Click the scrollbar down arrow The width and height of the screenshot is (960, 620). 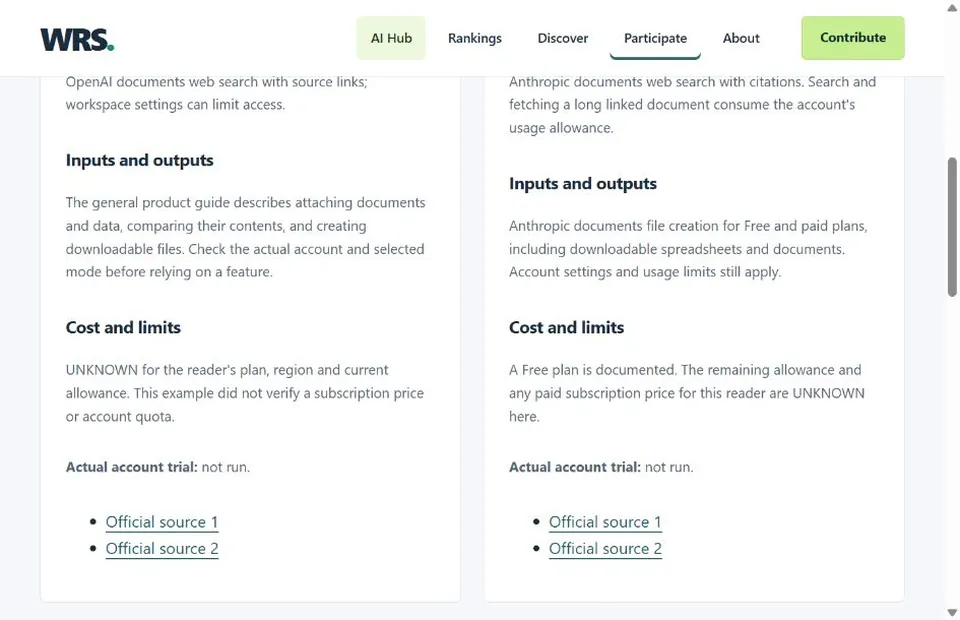952,613
